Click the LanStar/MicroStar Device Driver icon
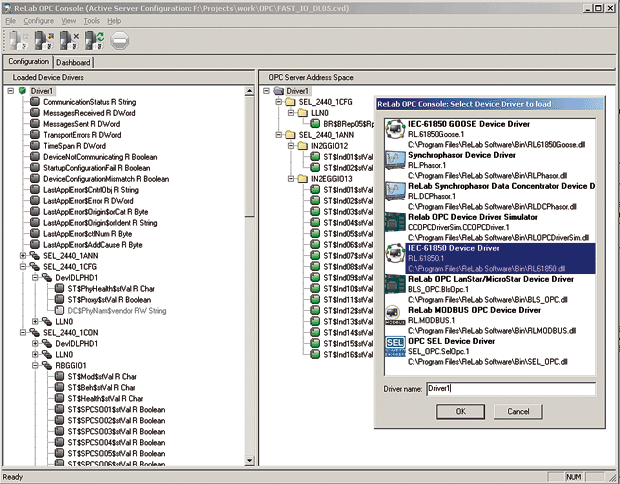Viewport: 620px width, 484px height. tap(395, 284)
